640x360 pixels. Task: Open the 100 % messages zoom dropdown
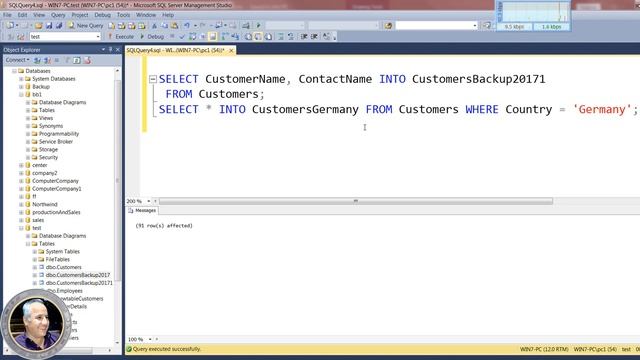[x=150, y=339]
